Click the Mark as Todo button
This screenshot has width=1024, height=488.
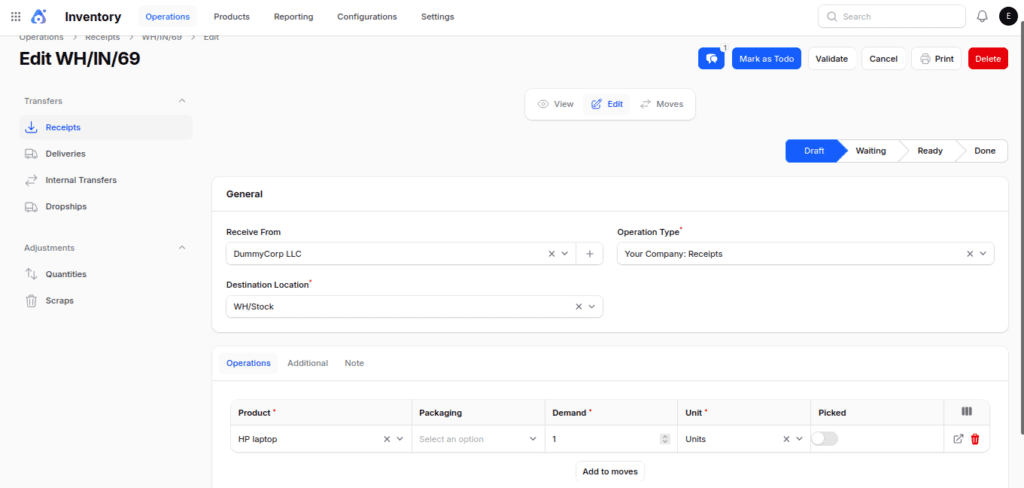[767, 58]
